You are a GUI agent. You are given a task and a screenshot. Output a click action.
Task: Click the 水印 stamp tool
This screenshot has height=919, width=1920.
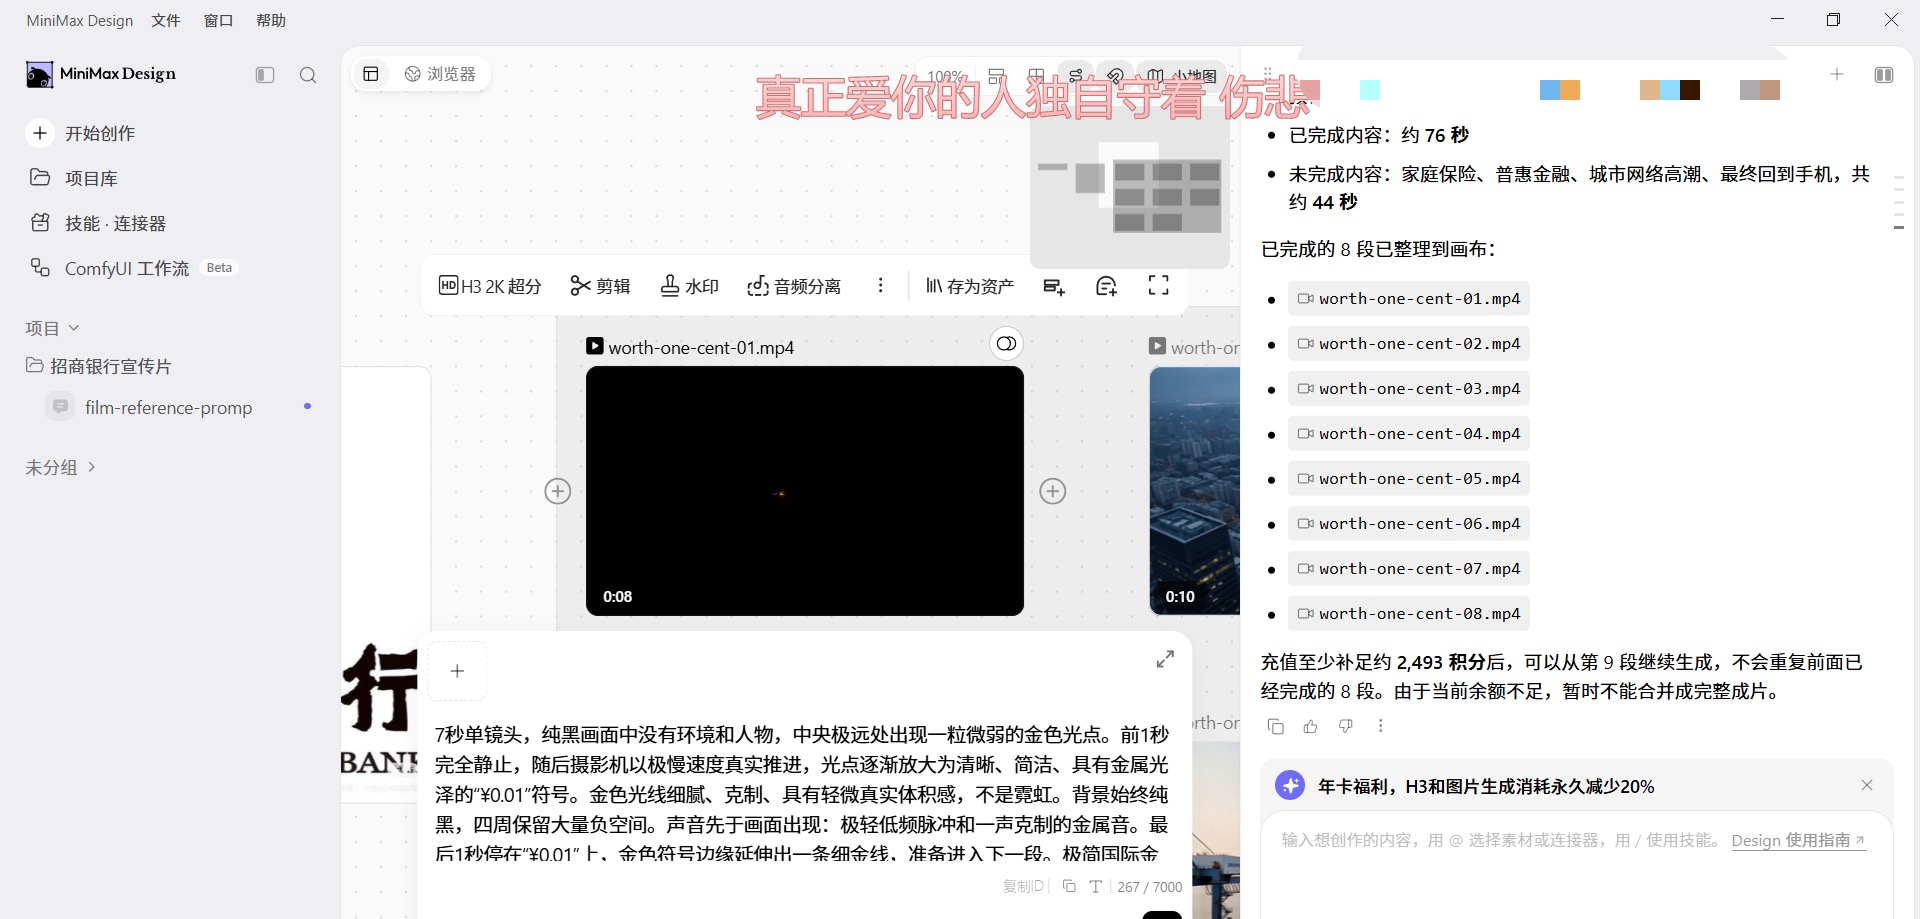click(690, 286)
